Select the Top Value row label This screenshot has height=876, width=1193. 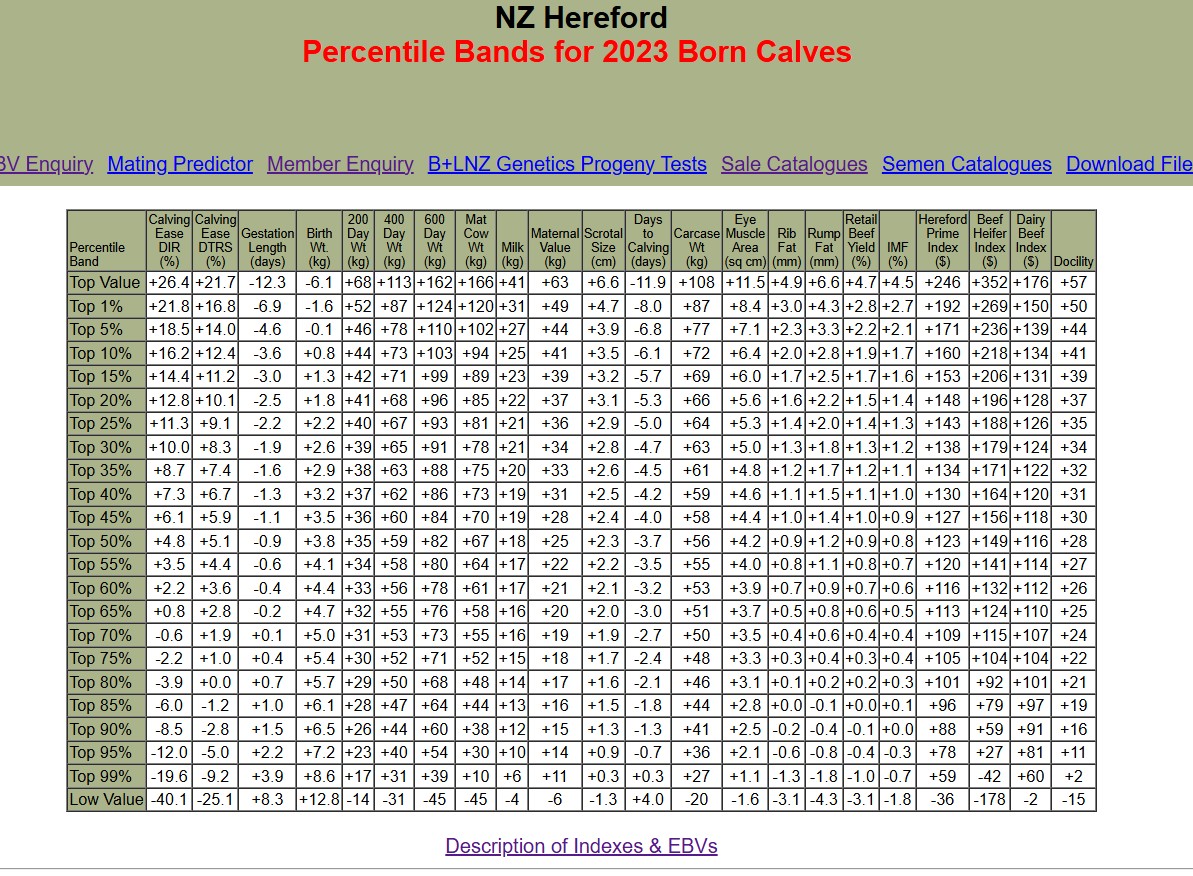click(x=107, y=283)
